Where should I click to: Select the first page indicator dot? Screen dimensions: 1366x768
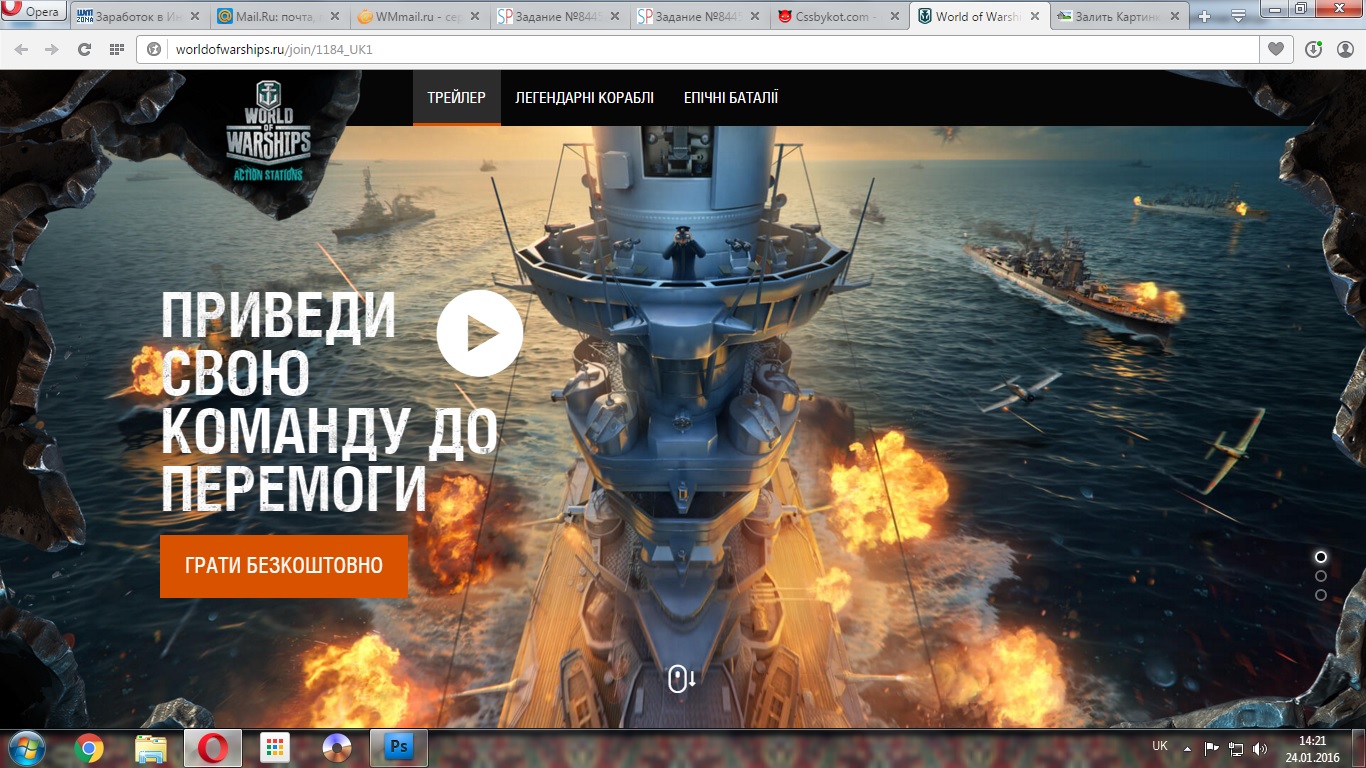point(1321,557)
